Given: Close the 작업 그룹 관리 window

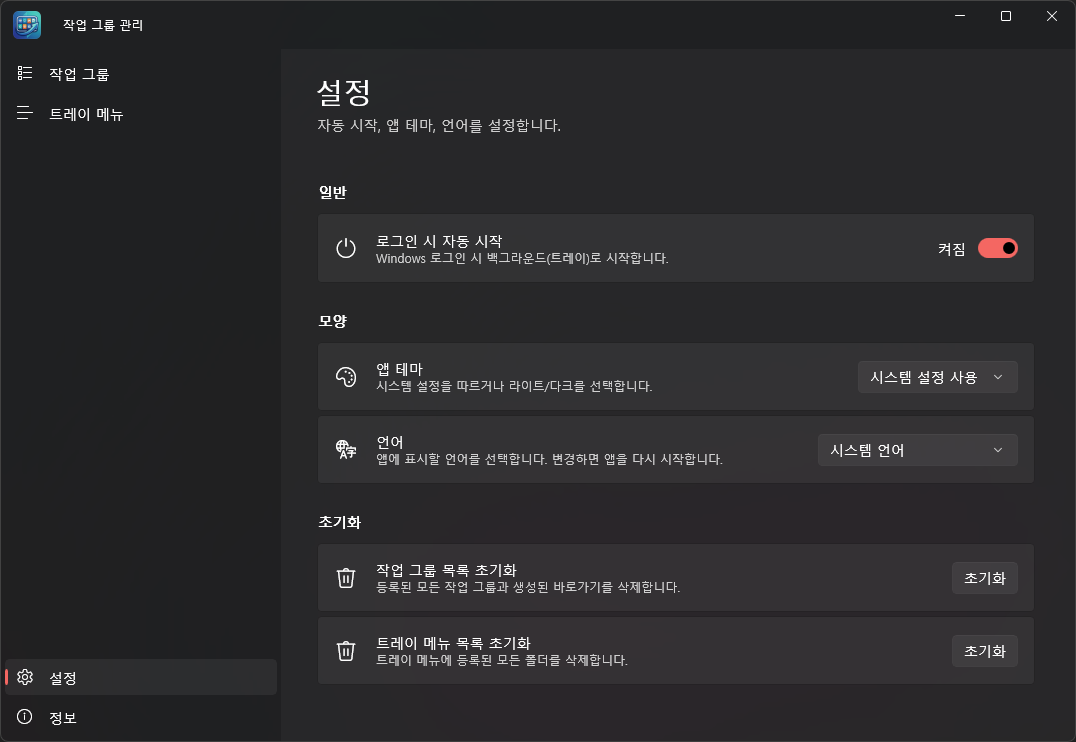Looking at the screenshot, I should pos(1051,16).
